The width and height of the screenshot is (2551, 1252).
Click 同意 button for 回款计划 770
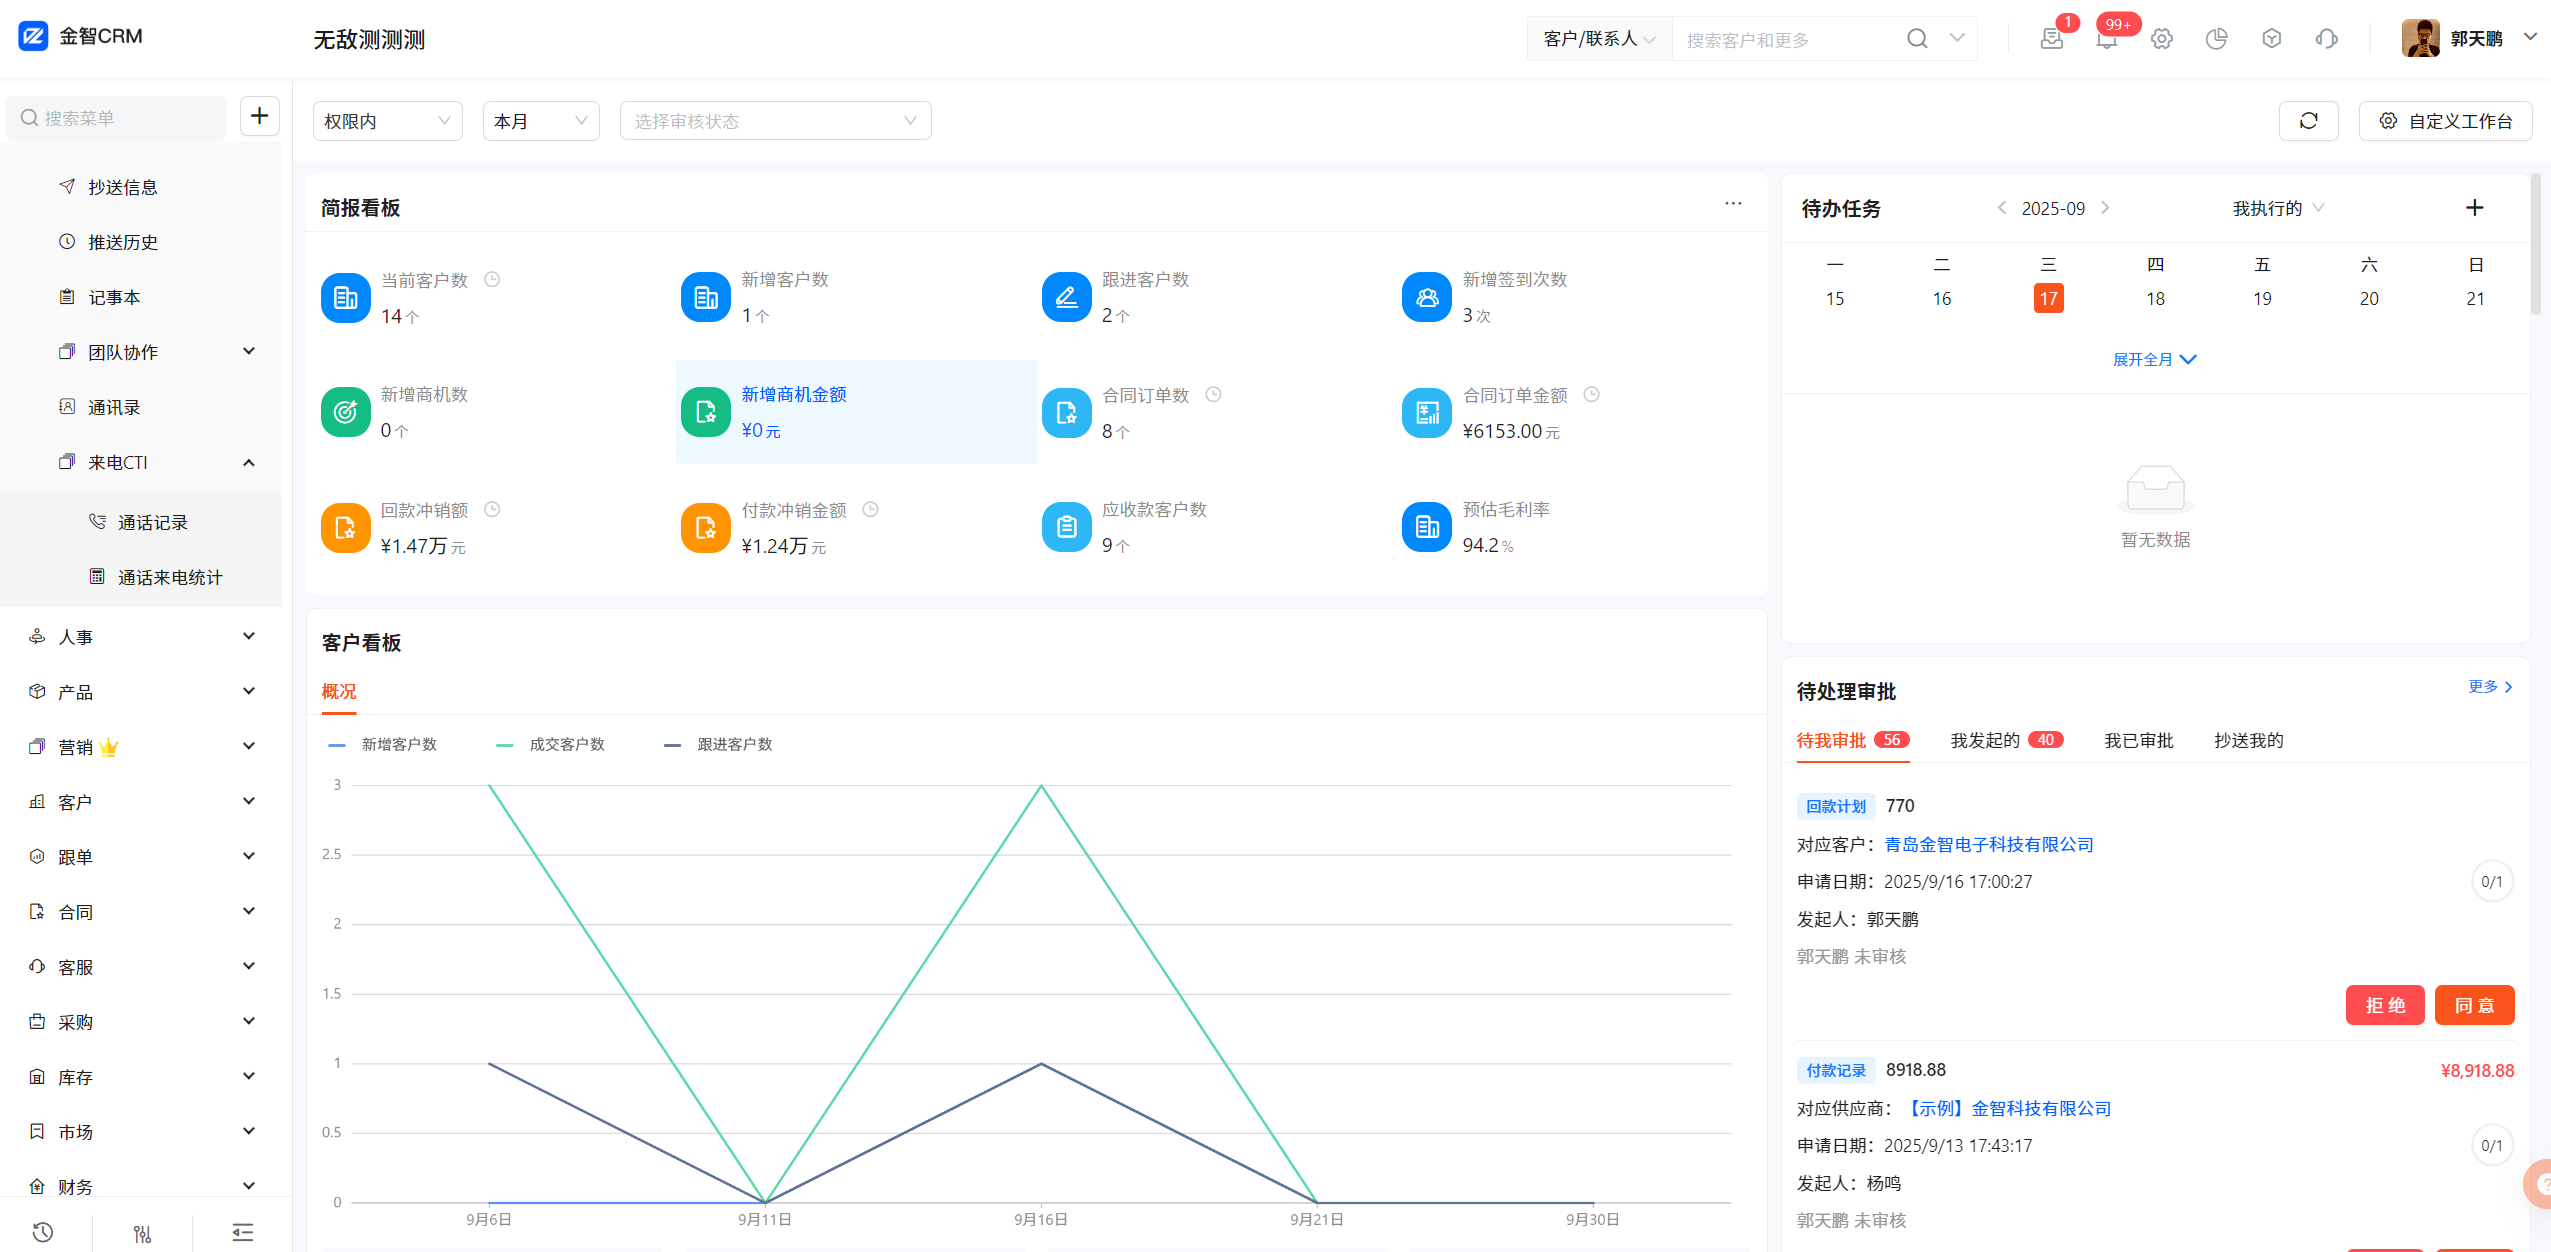2474,1005
